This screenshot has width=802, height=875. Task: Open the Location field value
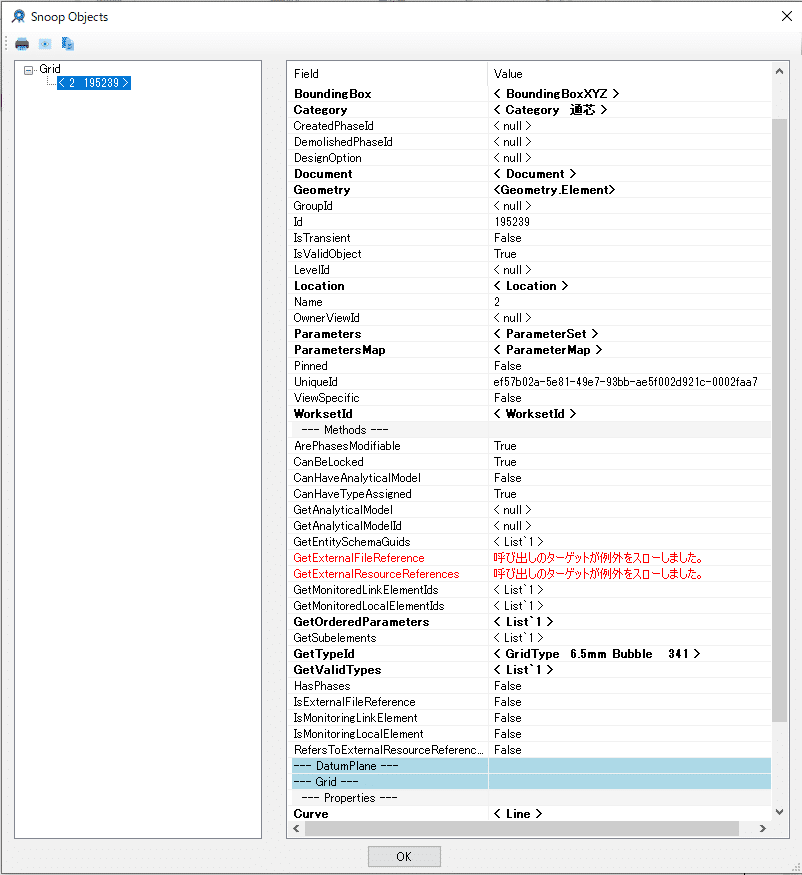(531, 285)
